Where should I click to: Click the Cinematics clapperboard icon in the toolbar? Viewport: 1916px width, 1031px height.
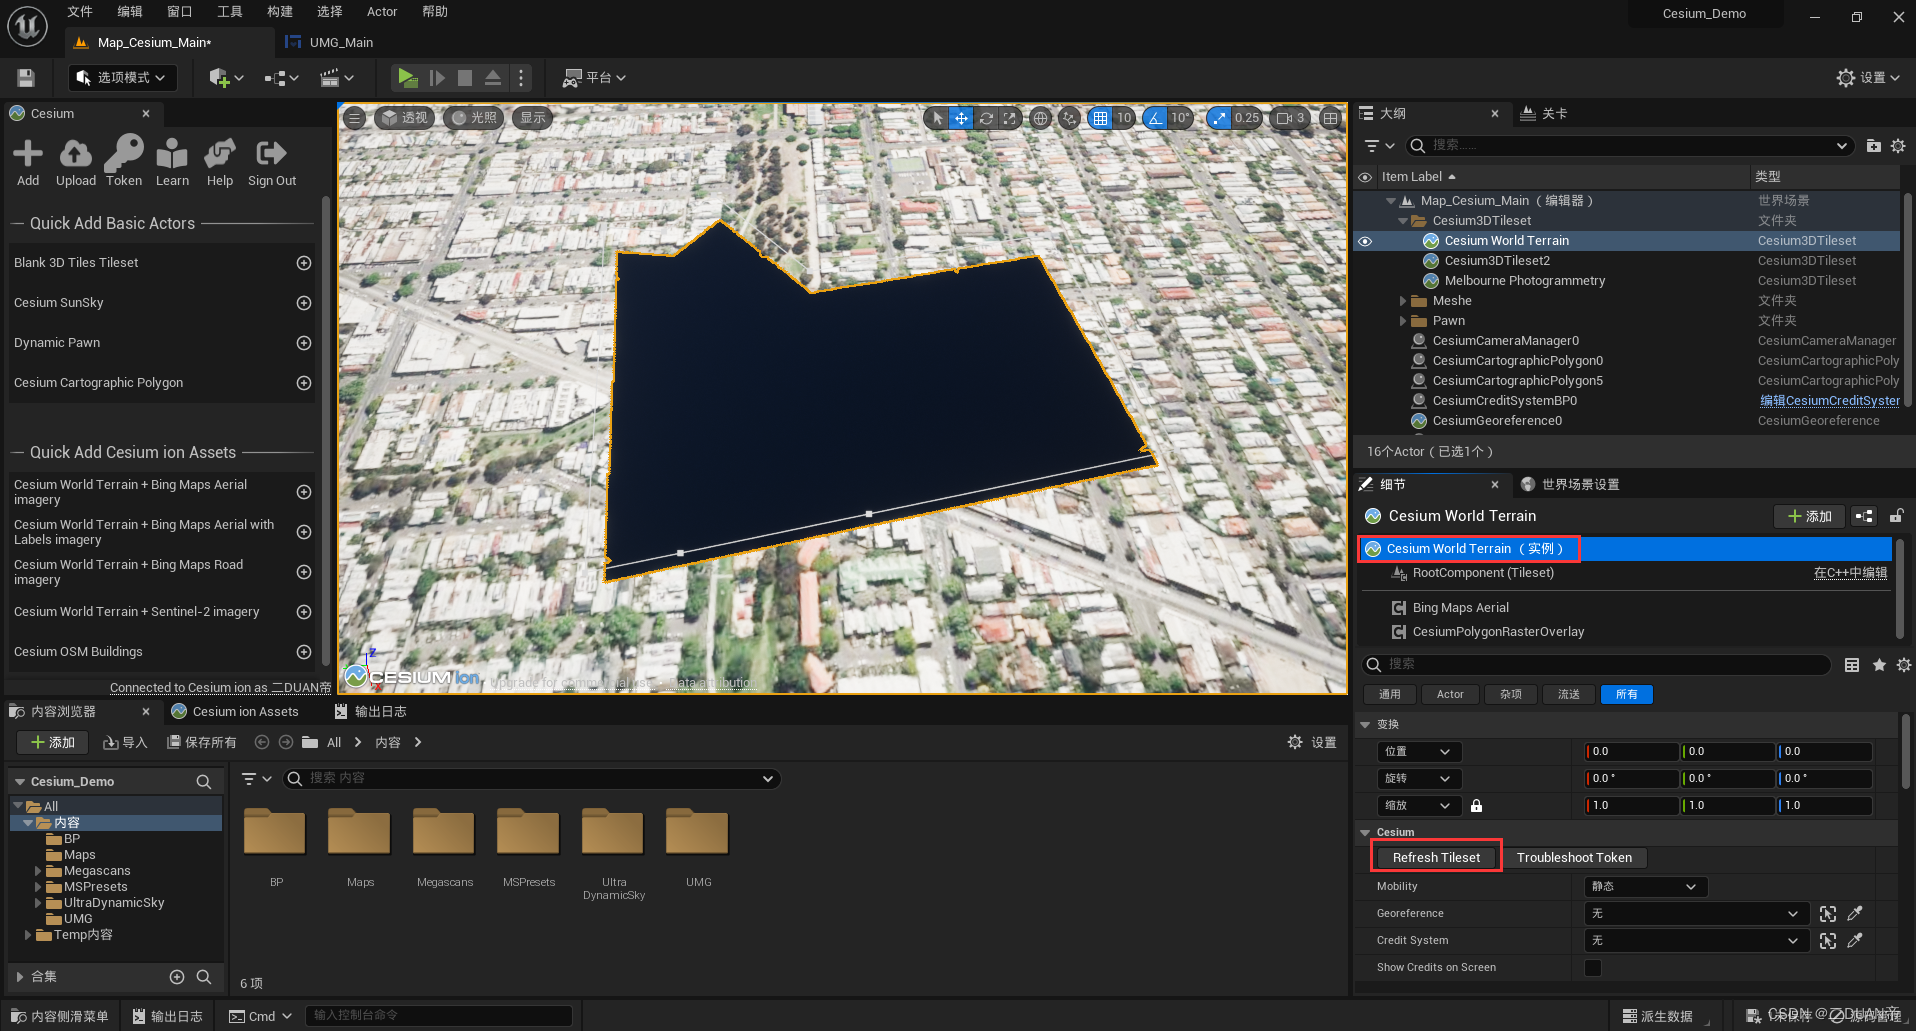(x=331, y=77)
